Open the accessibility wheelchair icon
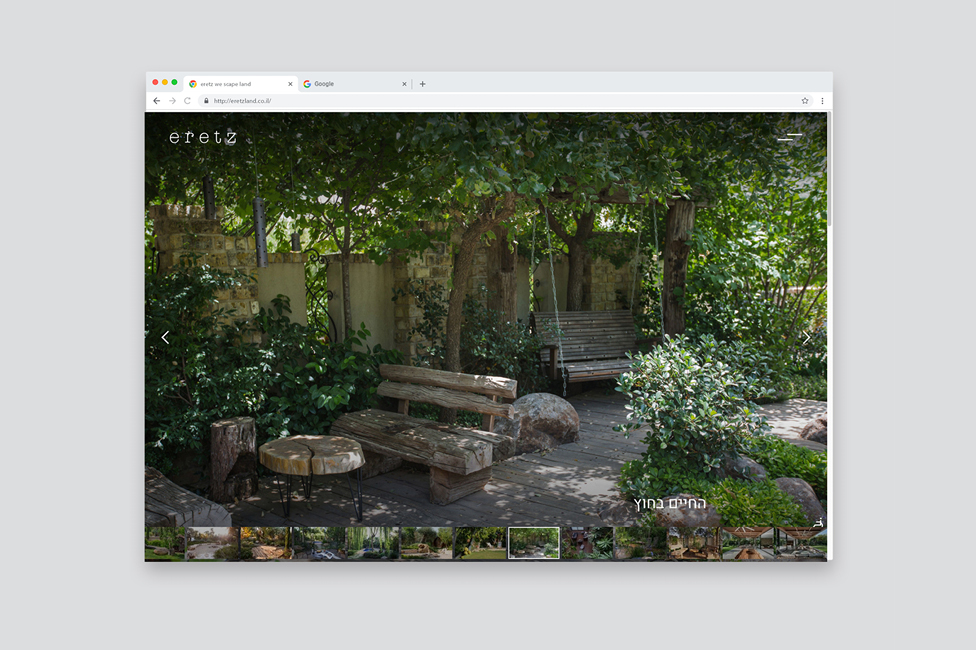Screen dimensions: 976x650 coord(819,522)
